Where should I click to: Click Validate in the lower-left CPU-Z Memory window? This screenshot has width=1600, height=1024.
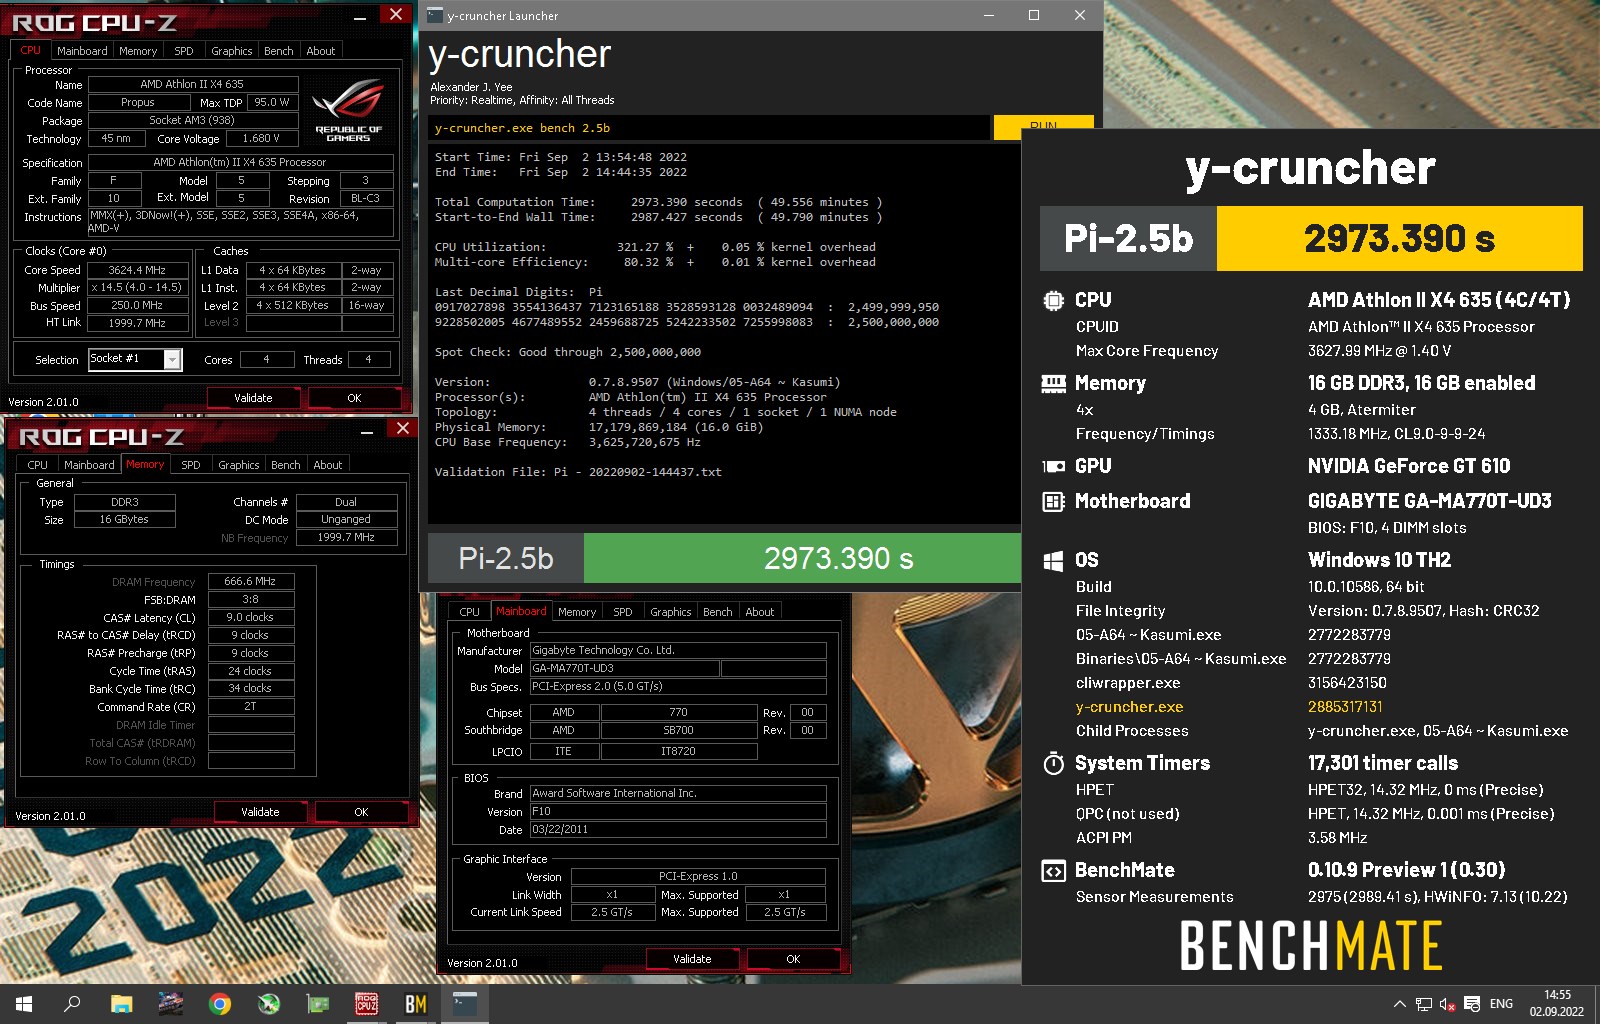(260, 812)
